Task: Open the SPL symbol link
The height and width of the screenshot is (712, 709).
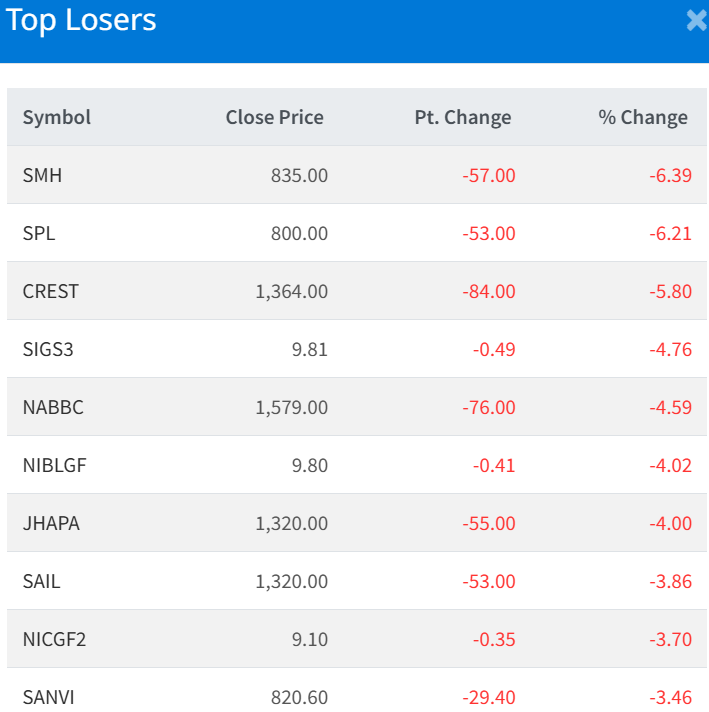Action: click(x=39, y=233)
